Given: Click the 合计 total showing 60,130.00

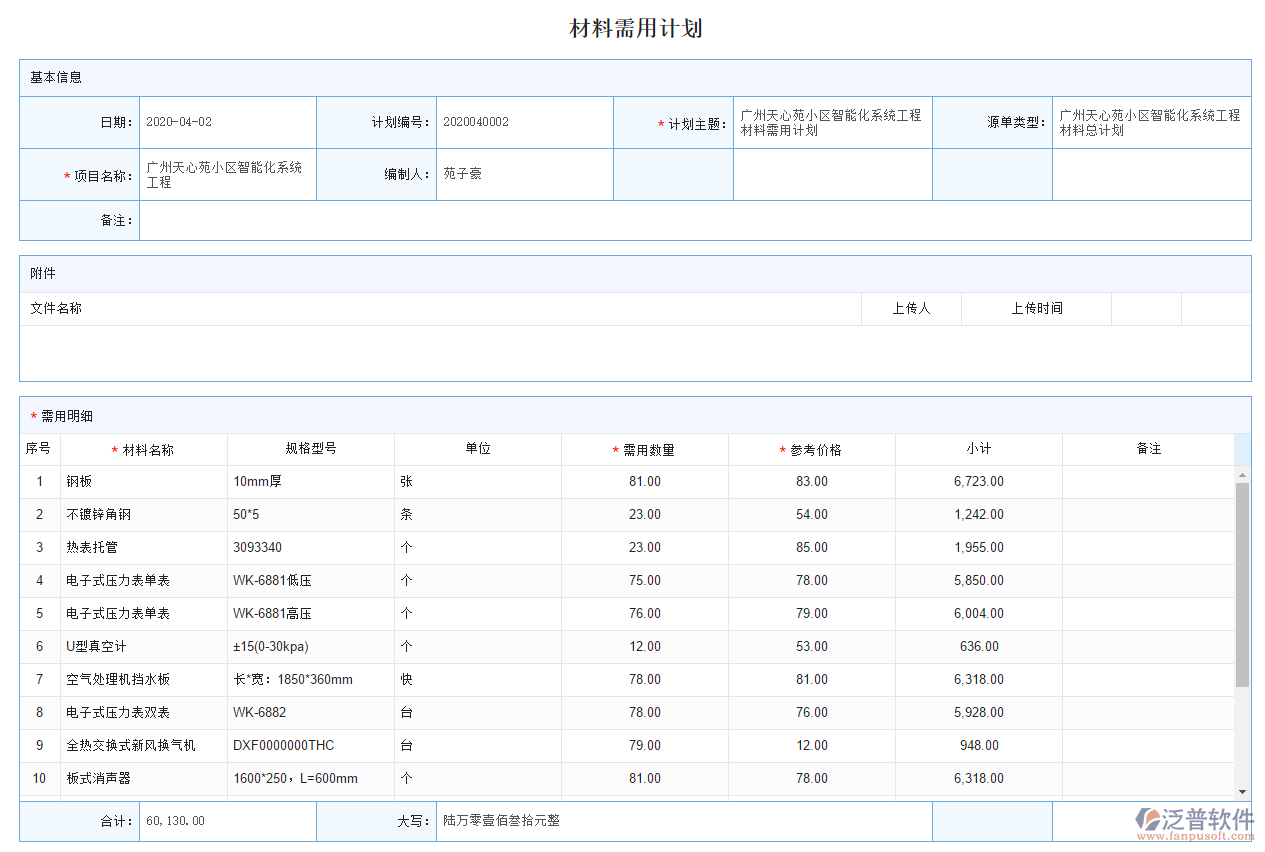Looking at the screenshot, I should pos(227,820).
